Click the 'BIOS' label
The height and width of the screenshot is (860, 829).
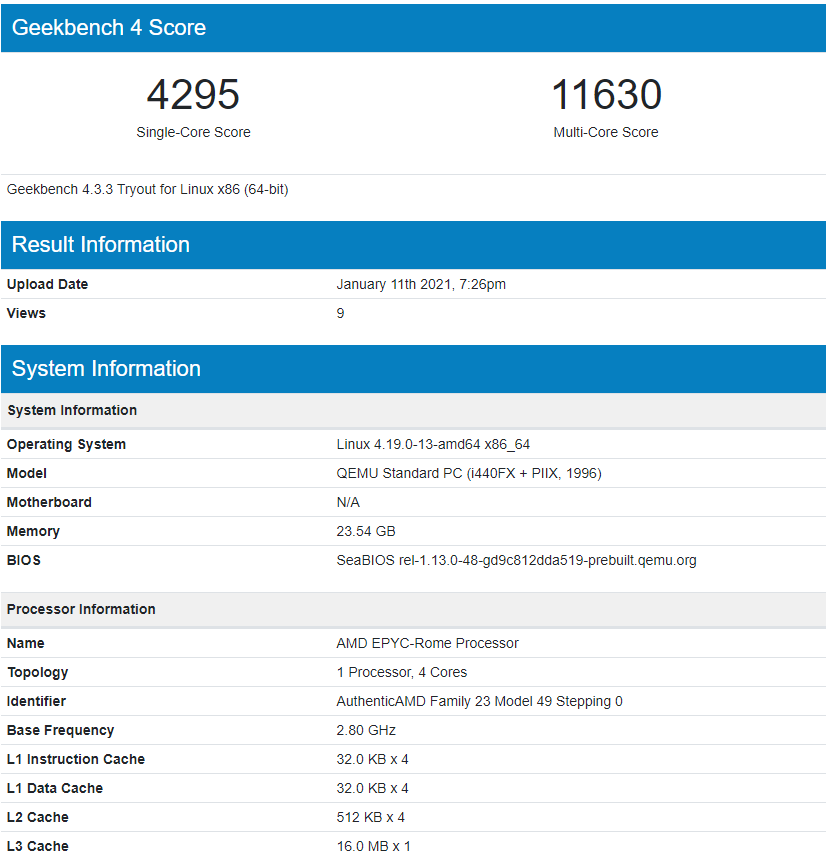(x=24, y=561)
